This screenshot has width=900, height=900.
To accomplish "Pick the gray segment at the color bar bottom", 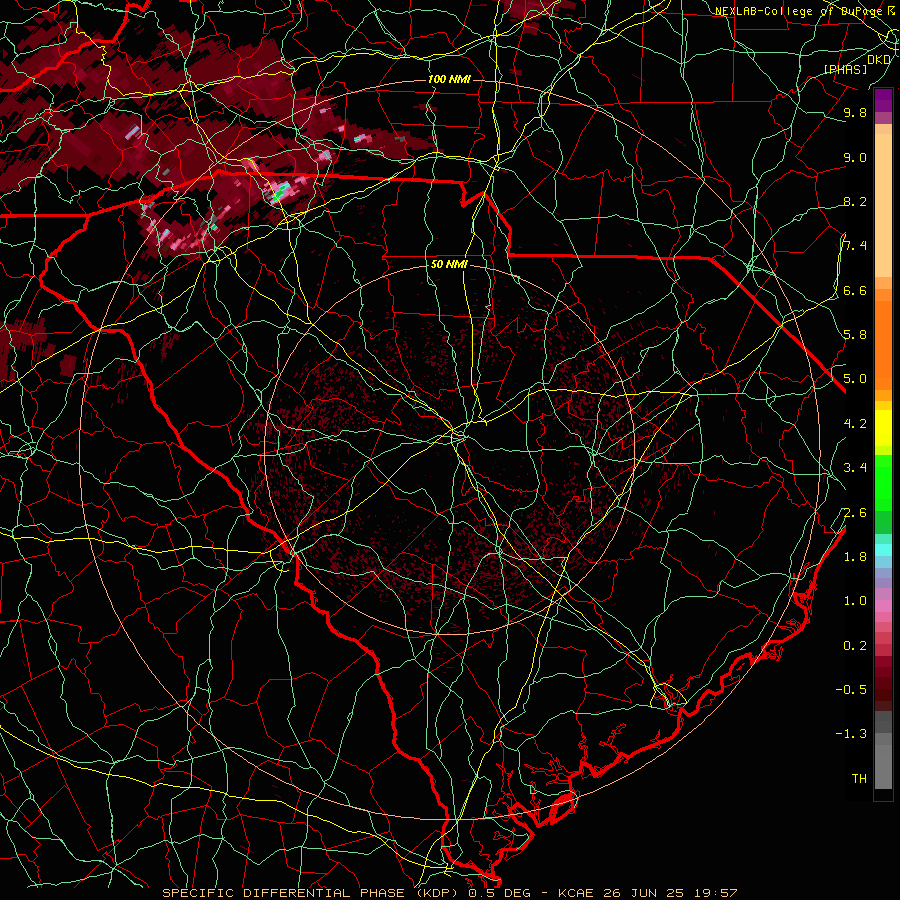I will pos(883,750).
